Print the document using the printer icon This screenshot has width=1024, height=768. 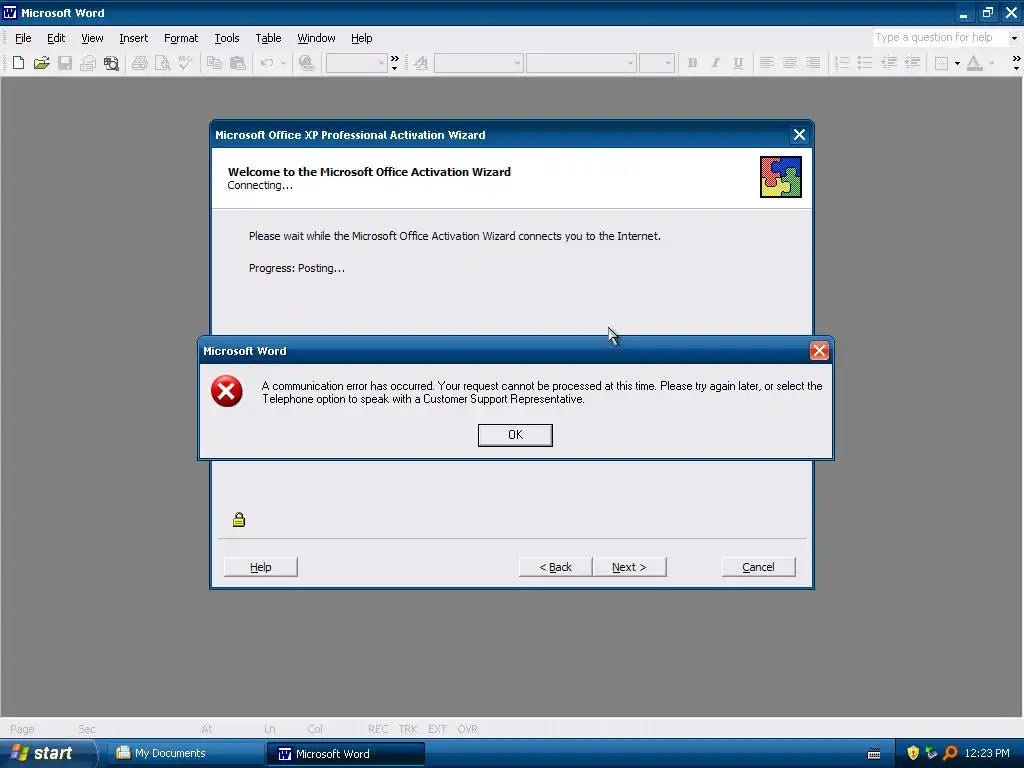139,63
